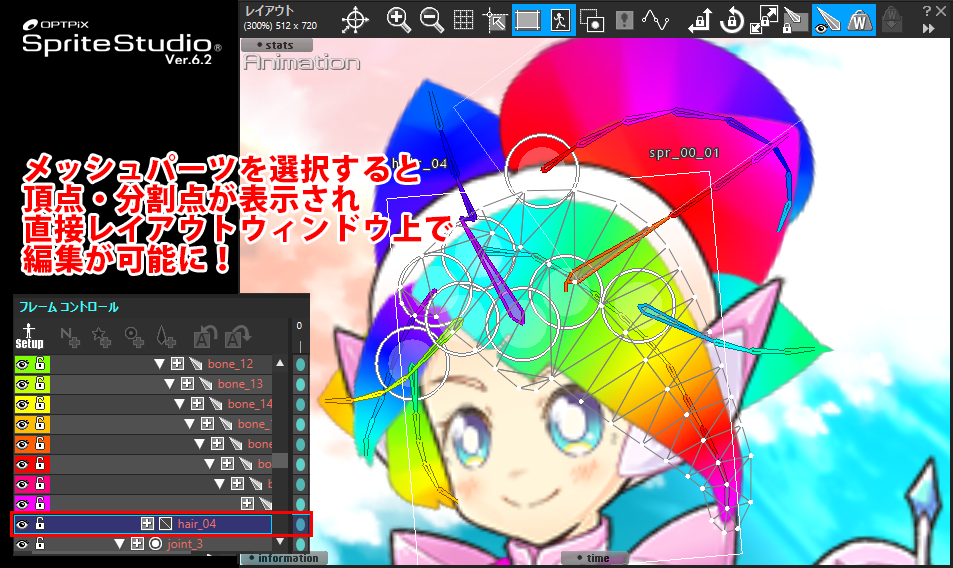The height and width of the screenshot is (568, 953).
Task: Zoom out with the magnifier minus icon
Action: [432, 19]
